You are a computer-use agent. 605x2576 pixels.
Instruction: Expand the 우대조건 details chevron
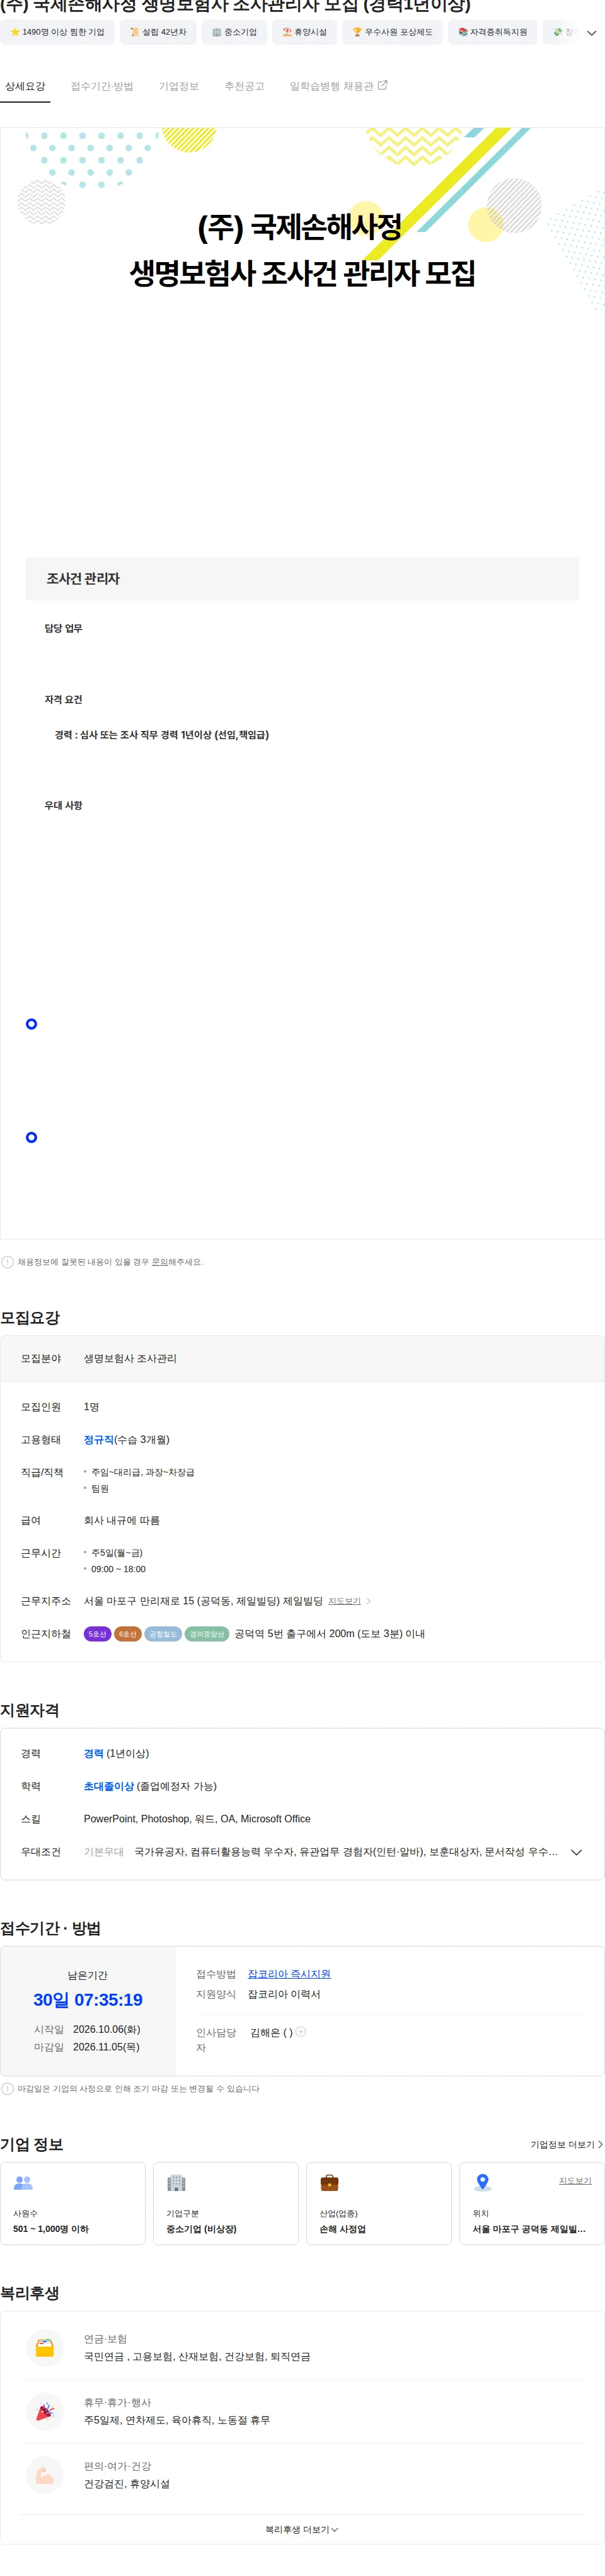point(576,1852)
